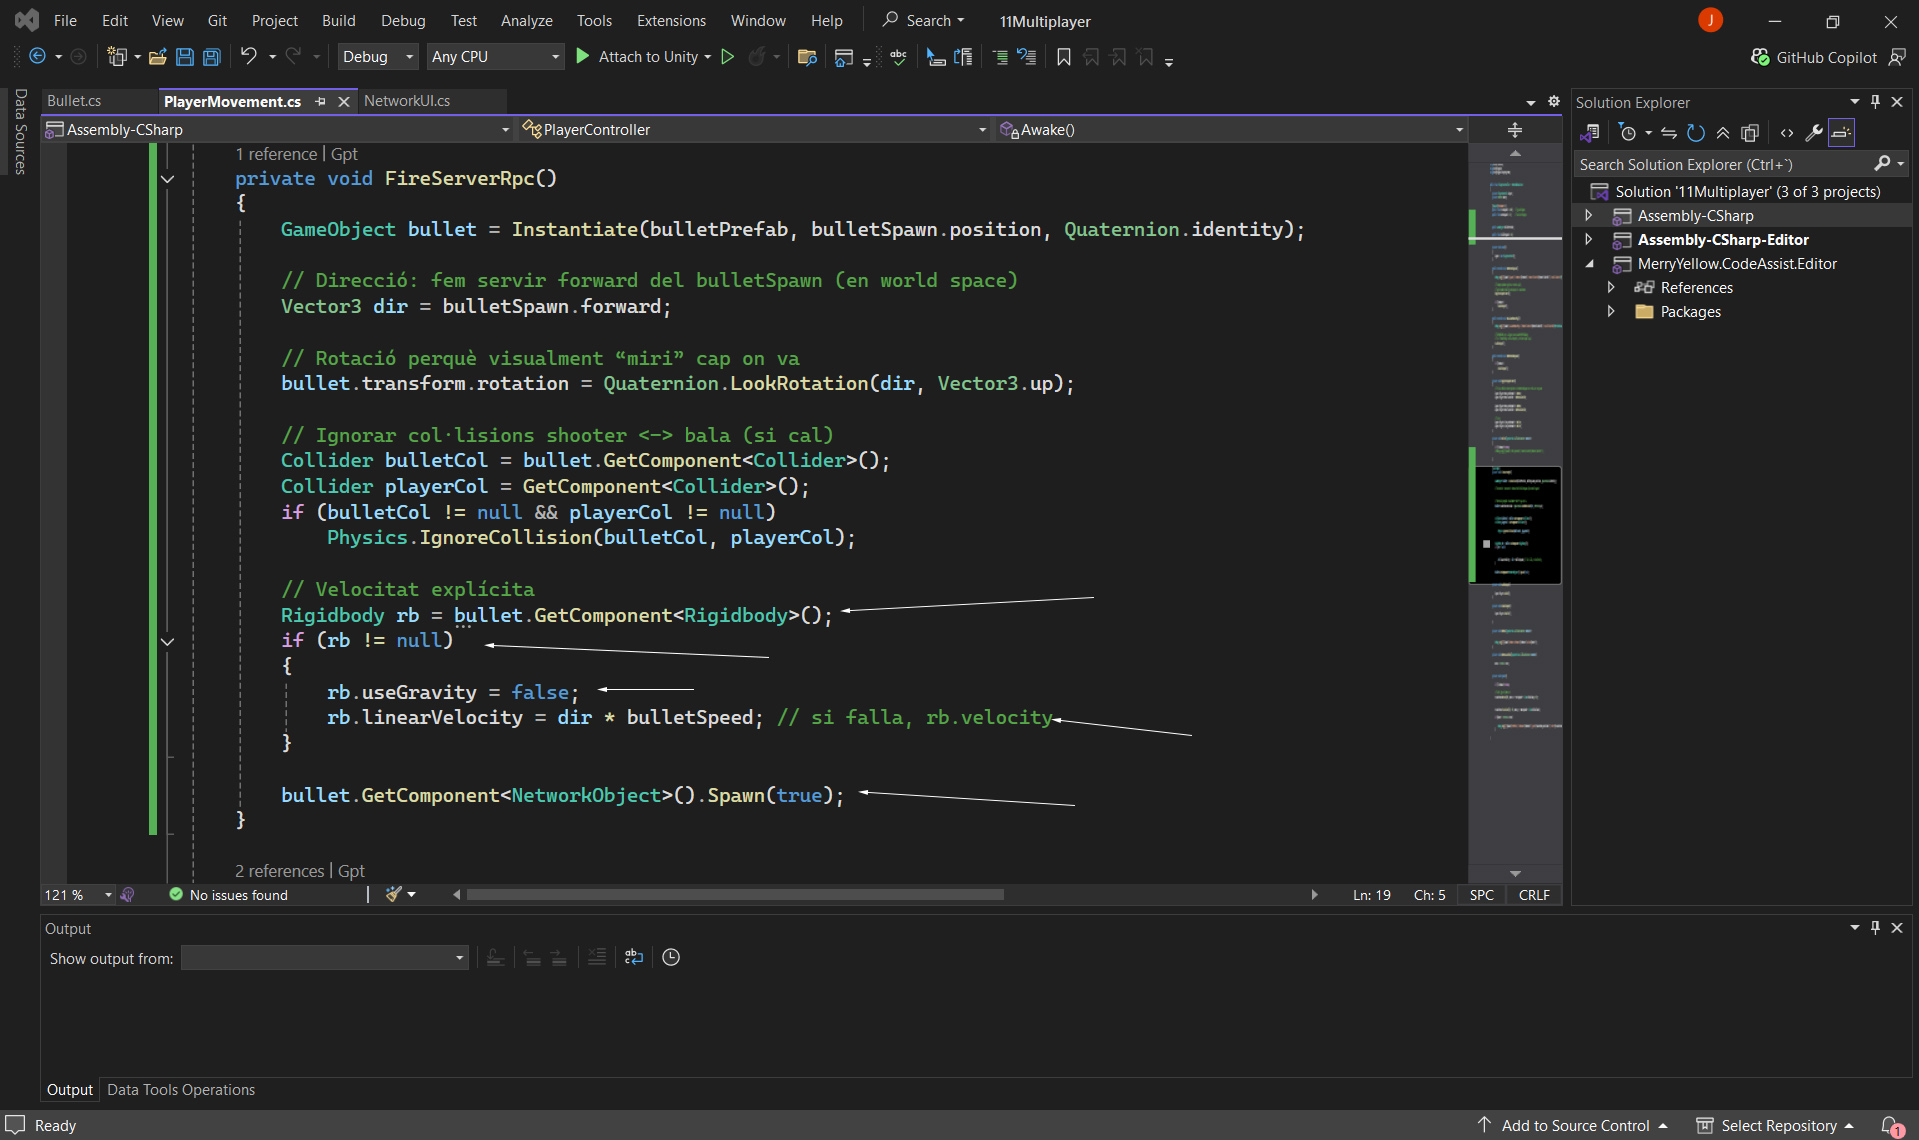Open Solution Explorer properties wrench icon
Screen dimensions: 1919x1140
tap(1813, 133)
